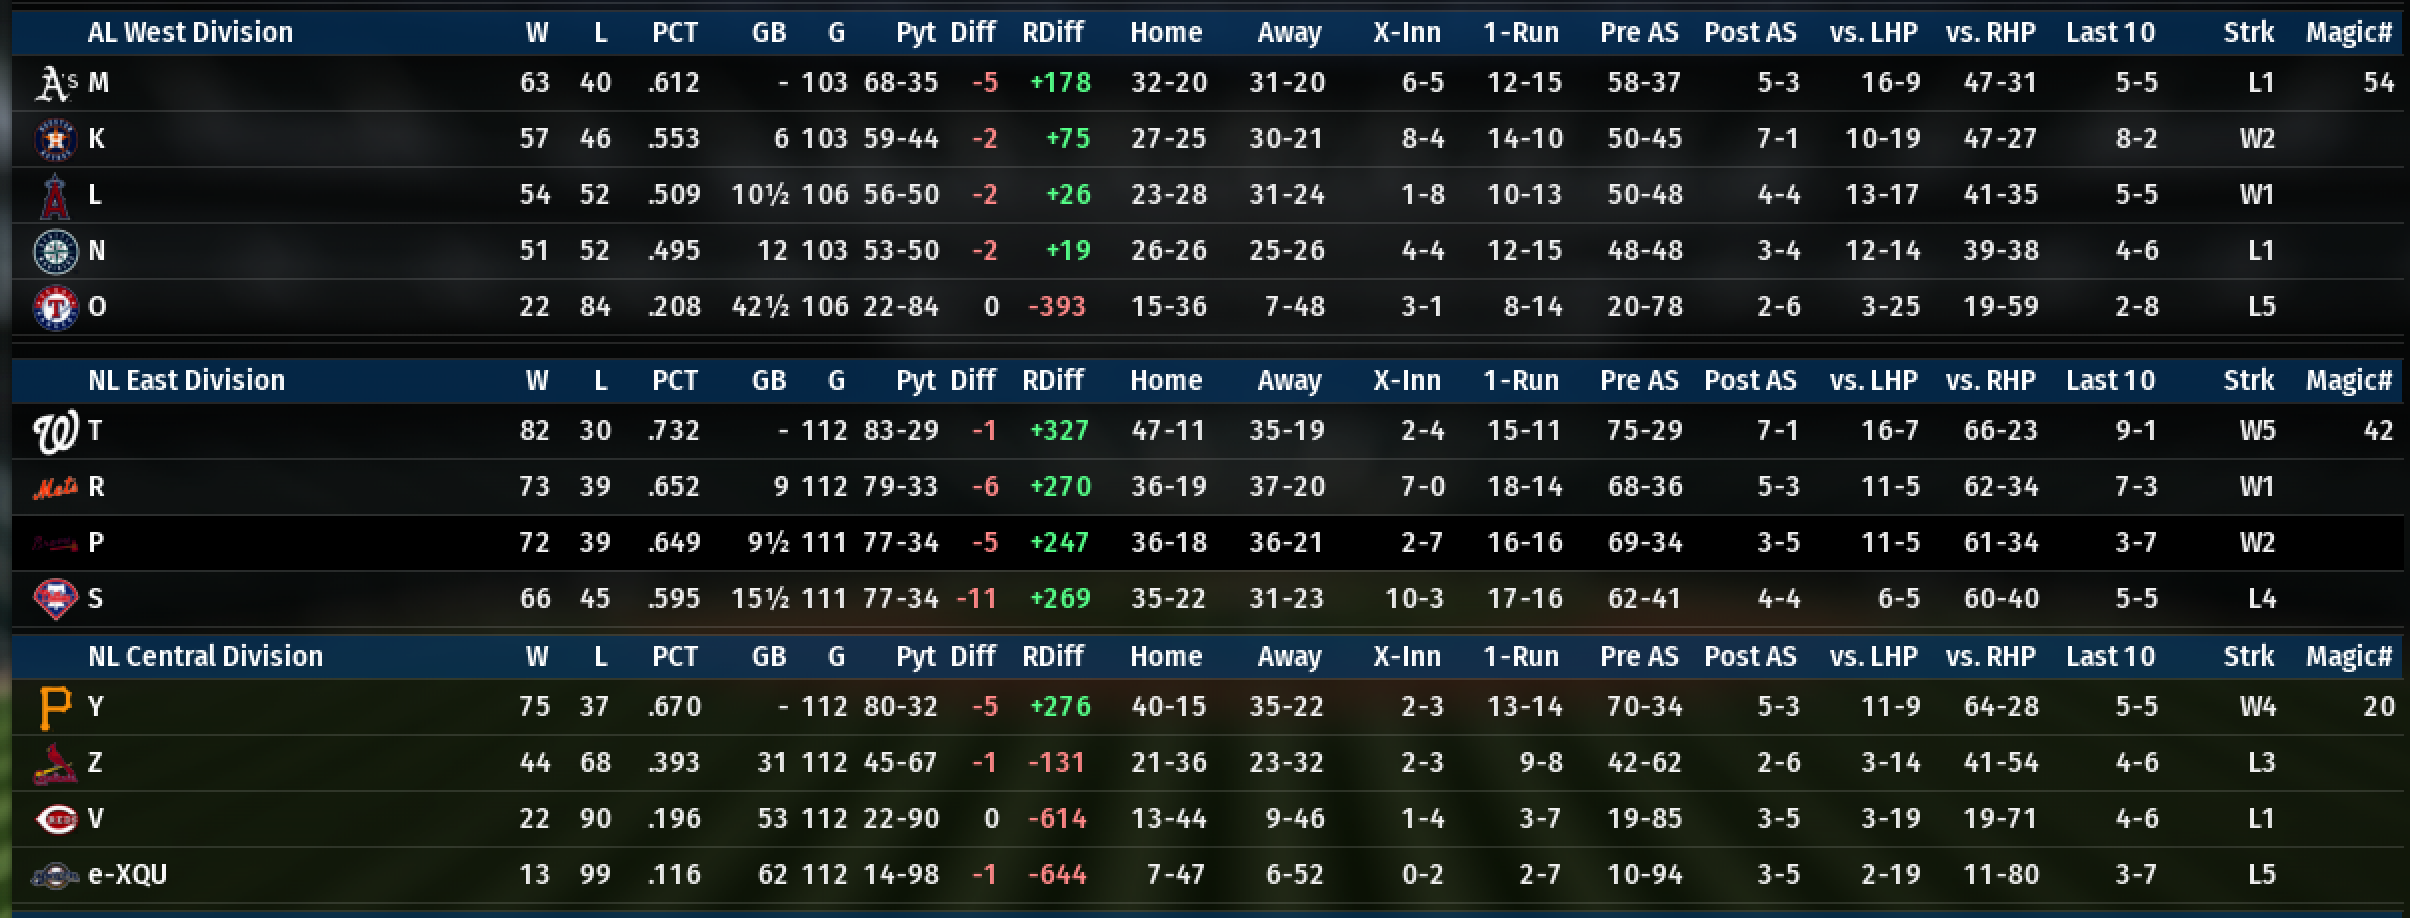
Task: Sort NL Central by Last 10 column
Action: click(x=2110, y=657)
